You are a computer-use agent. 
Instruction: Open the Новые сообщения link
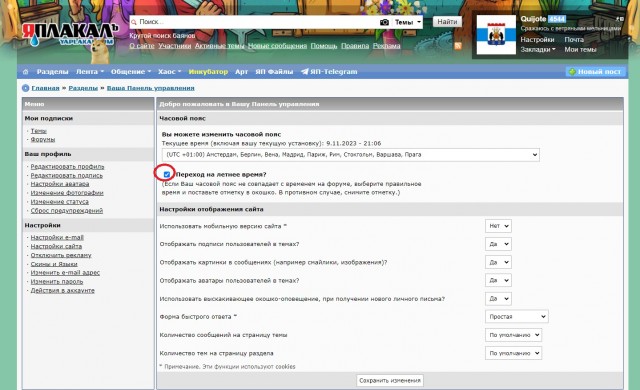point(277,46)
